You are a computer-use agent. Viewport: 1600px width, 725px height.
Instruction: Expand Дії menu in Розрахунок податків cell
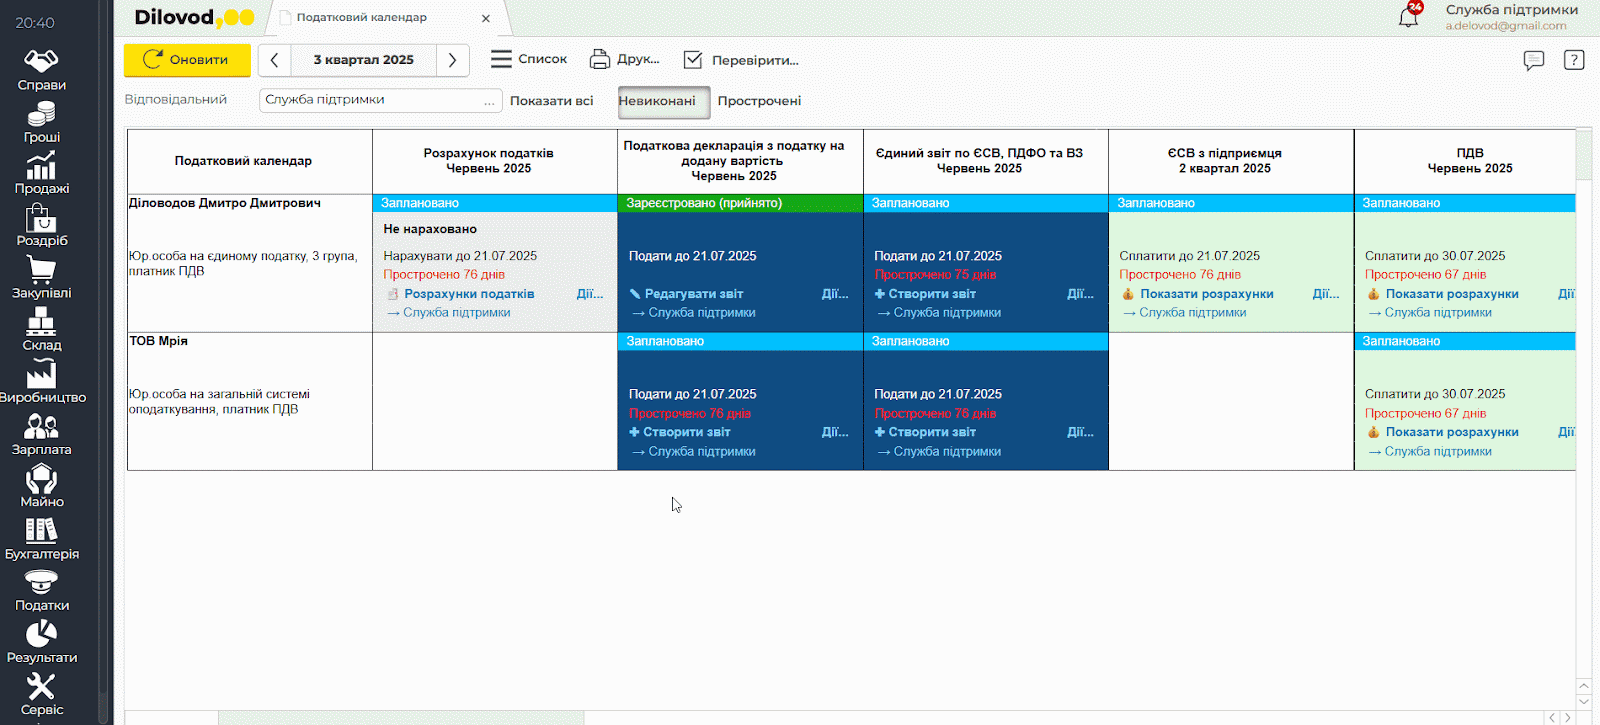pyautogui.click(x=589, y=294)
